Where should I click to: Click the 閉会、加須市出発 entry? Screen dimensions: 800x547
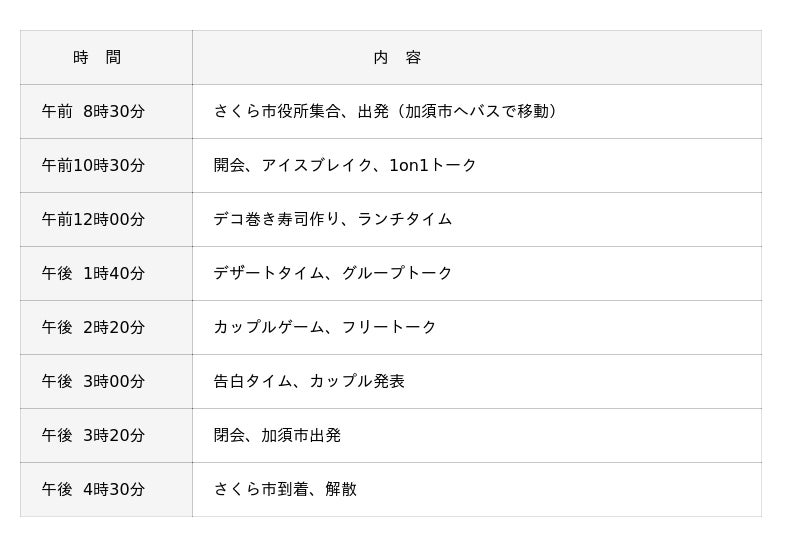coord(277,436)
